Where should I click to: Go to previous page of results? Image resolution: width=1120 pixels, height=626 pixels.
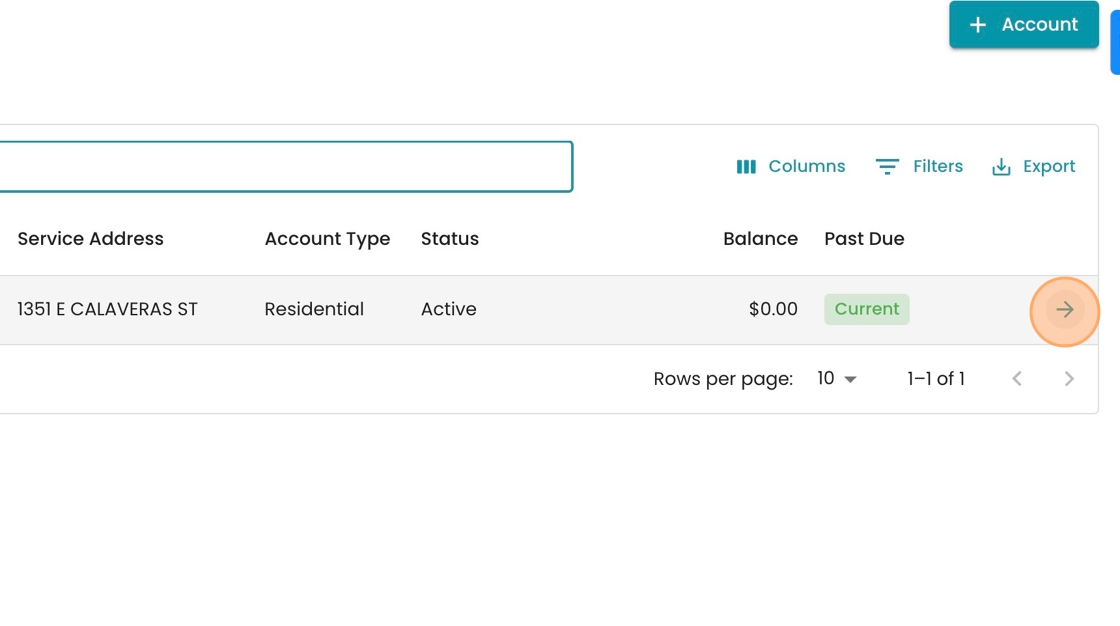[1017, 379]
